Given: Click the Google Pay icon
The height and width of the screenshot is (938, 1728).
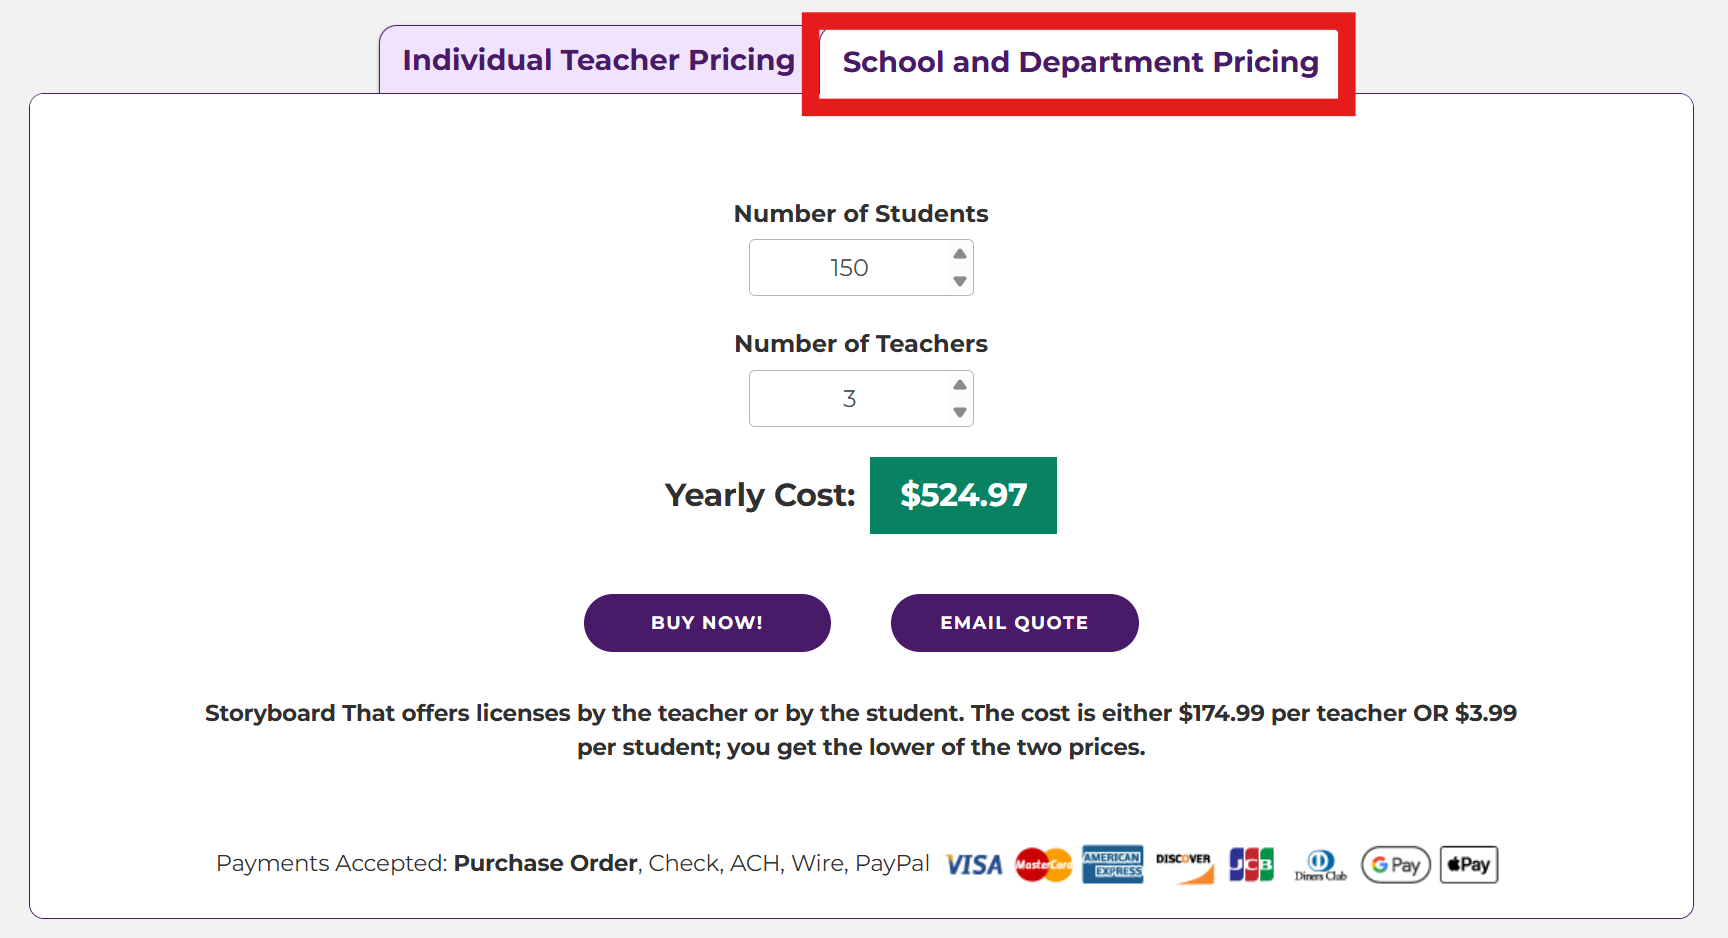Looking at the screenshot, I should 1395,865.
